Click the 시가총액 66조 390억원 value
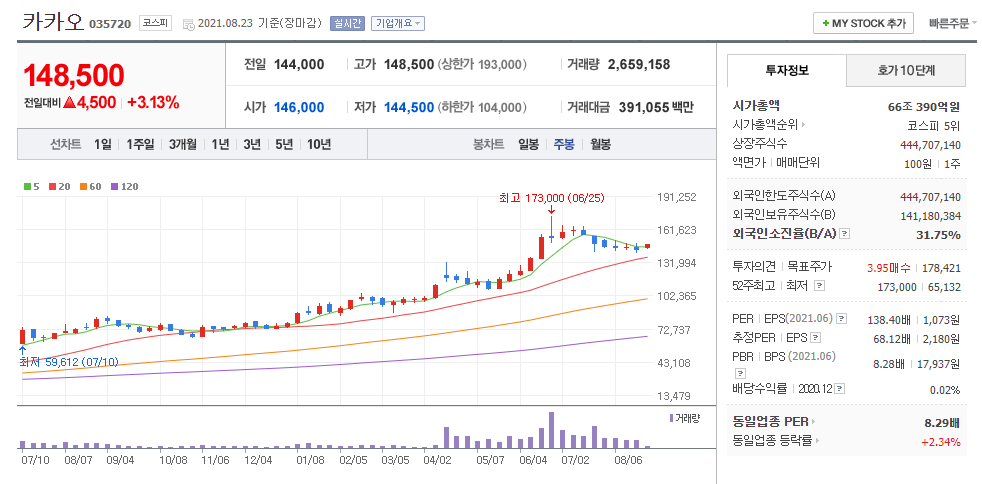 tap(924, 106)
